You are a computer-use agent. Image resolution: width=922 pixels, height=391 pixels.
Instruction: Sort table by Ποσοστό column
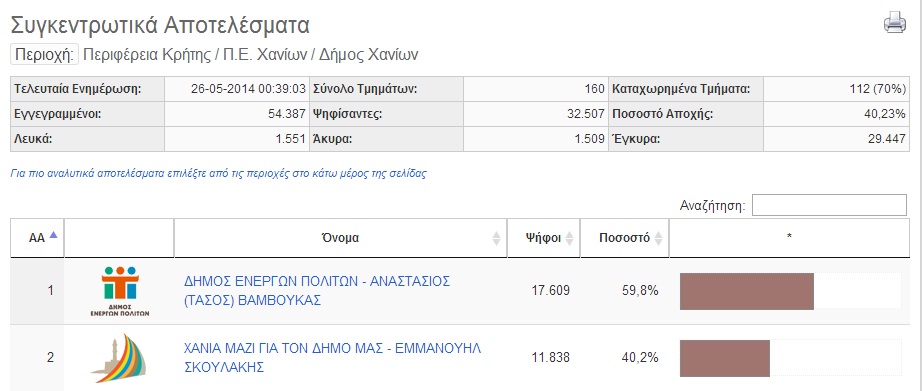(x=624, y=238)
